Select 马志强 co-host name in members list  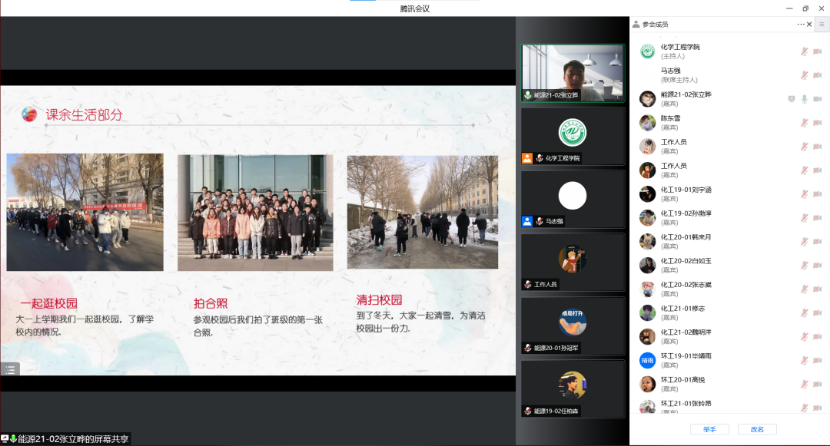[x=671, y=71]
